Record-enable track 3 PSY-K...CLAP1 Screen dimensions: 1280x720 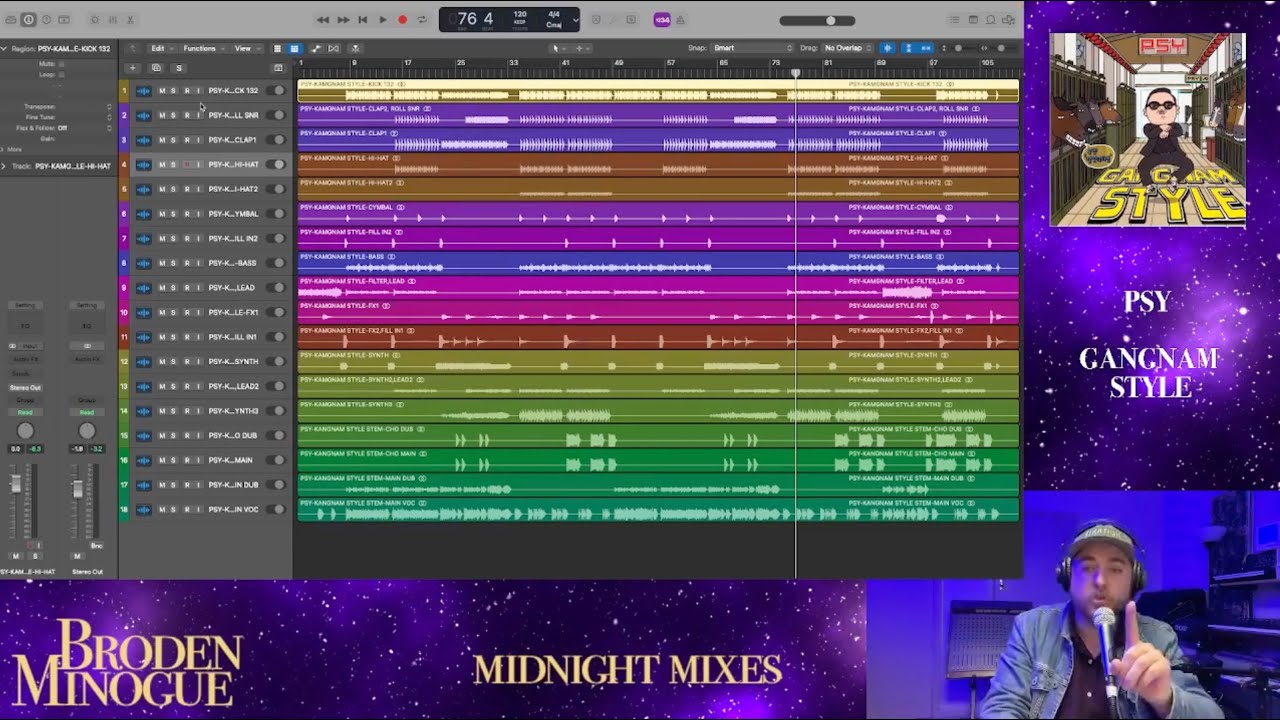pyautogui.click(x=186, y=140)
